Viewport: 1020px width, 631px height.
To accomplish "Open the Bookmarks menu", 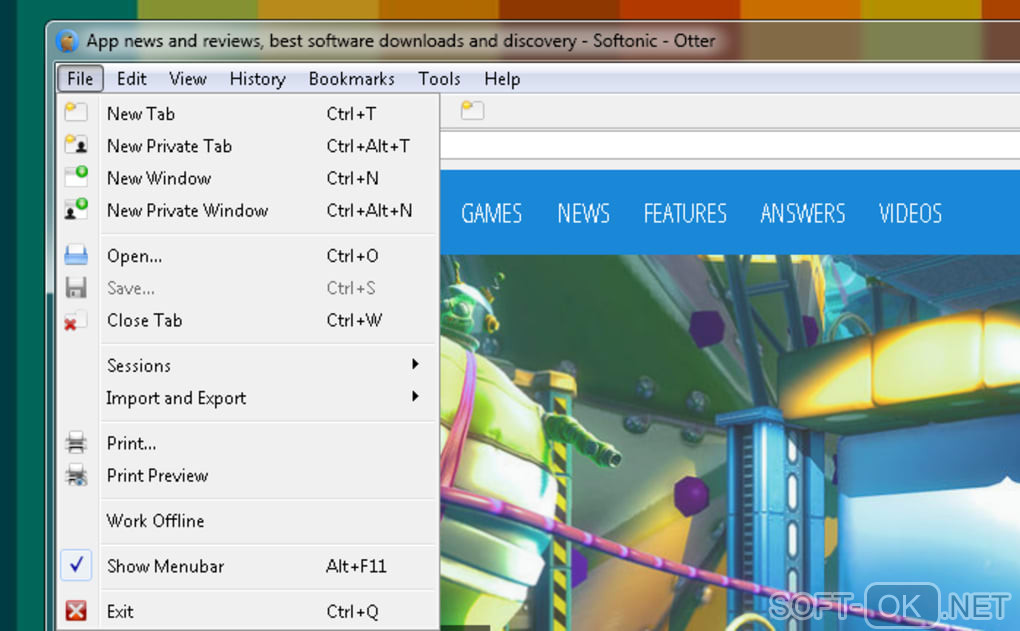I will click(352, 79).
